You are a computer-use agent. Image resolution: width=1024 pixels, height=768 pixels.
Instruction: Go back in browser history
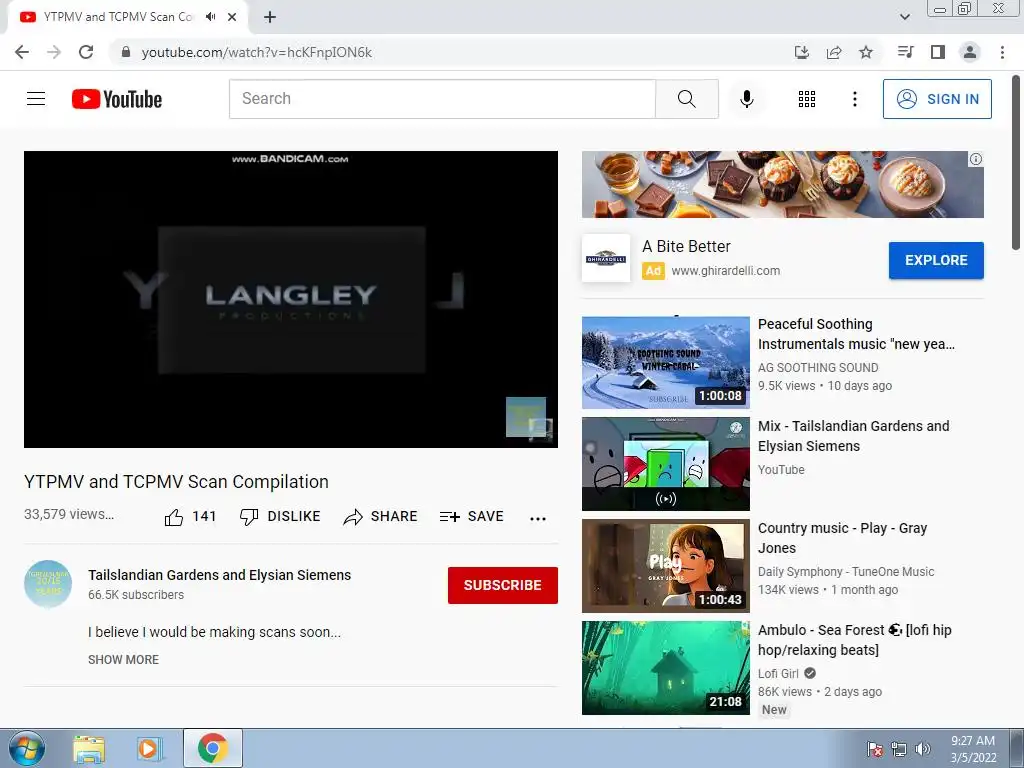[22, 52]
